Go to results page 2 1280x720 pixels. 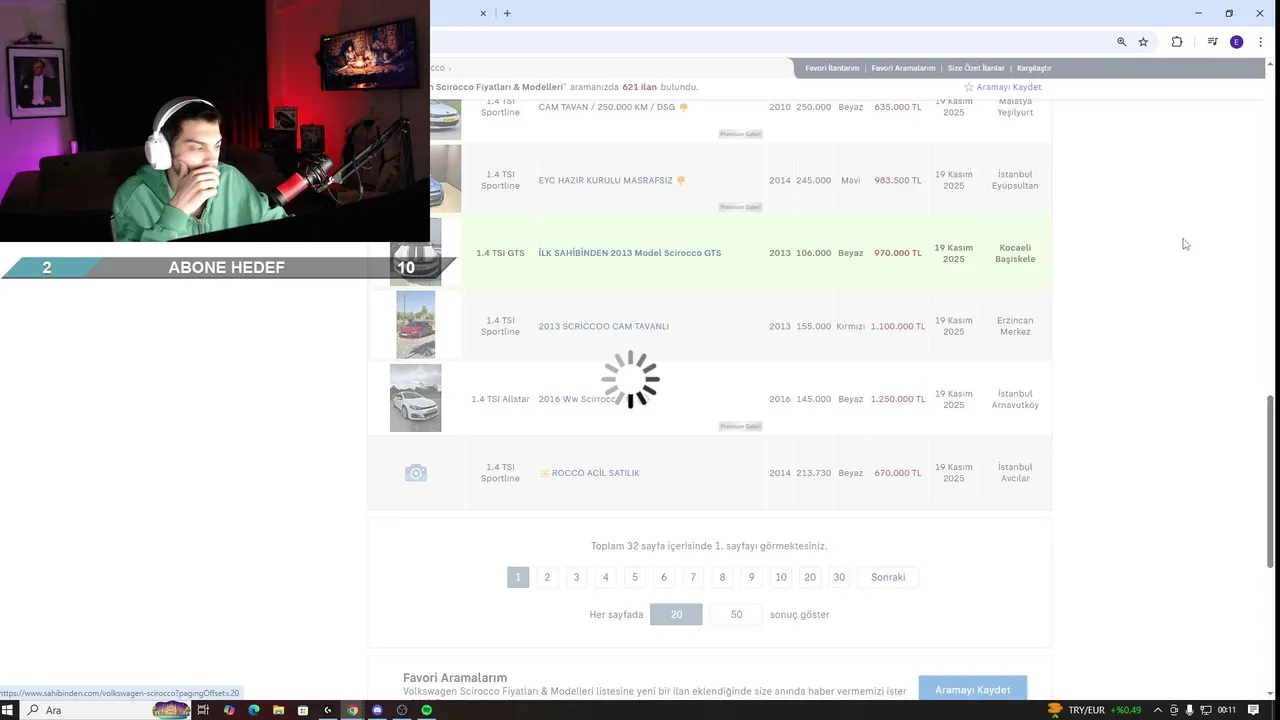tap(547, 577)
